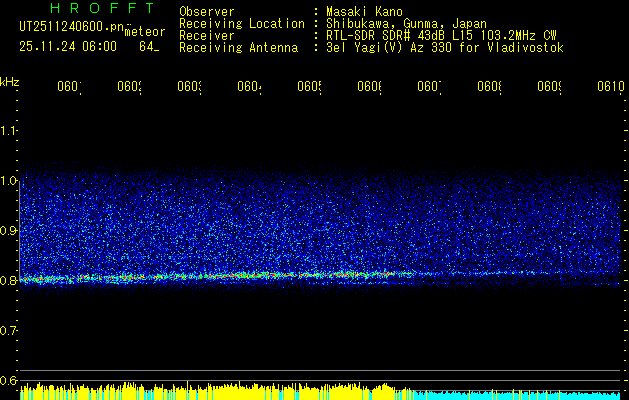
Task: Click the 'Receiving Location' field label
Action: pyautogui.click(x=242, y=24)
